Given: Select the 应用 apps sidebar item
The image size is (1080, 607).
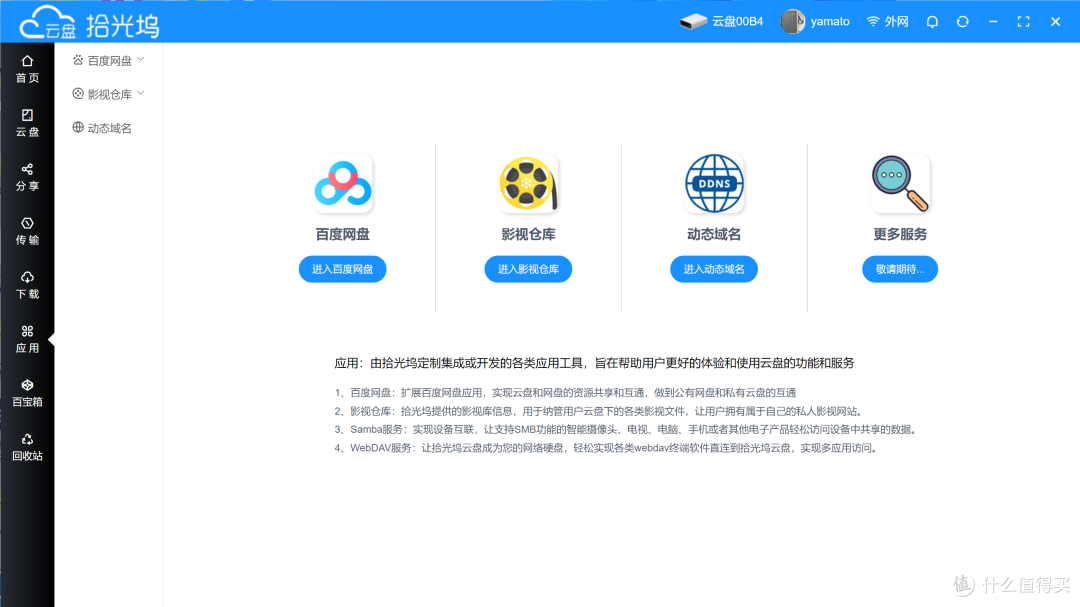Looking at the screenshot, I should (27, 339).
